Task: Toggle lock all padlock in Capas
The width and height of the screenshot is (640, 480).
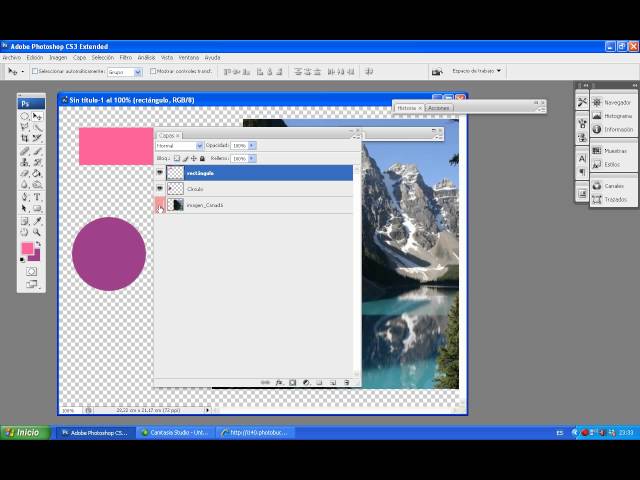Action: (x=202, y=158)
